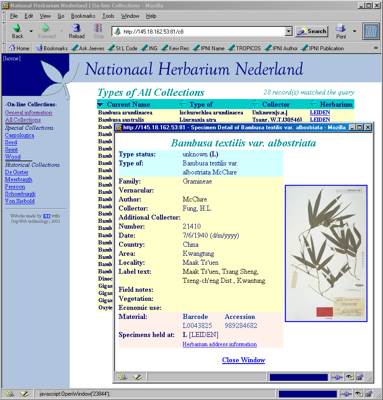Click the Close Window link in popup
Image resolution: width=383 pixels, height=400 pixels.
(243, 360)
